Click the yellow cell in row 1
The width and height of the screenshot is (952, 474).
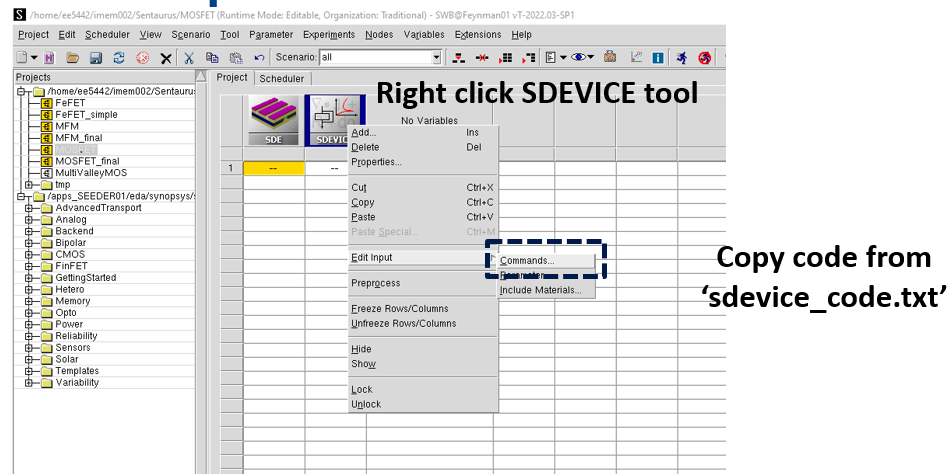273,168
